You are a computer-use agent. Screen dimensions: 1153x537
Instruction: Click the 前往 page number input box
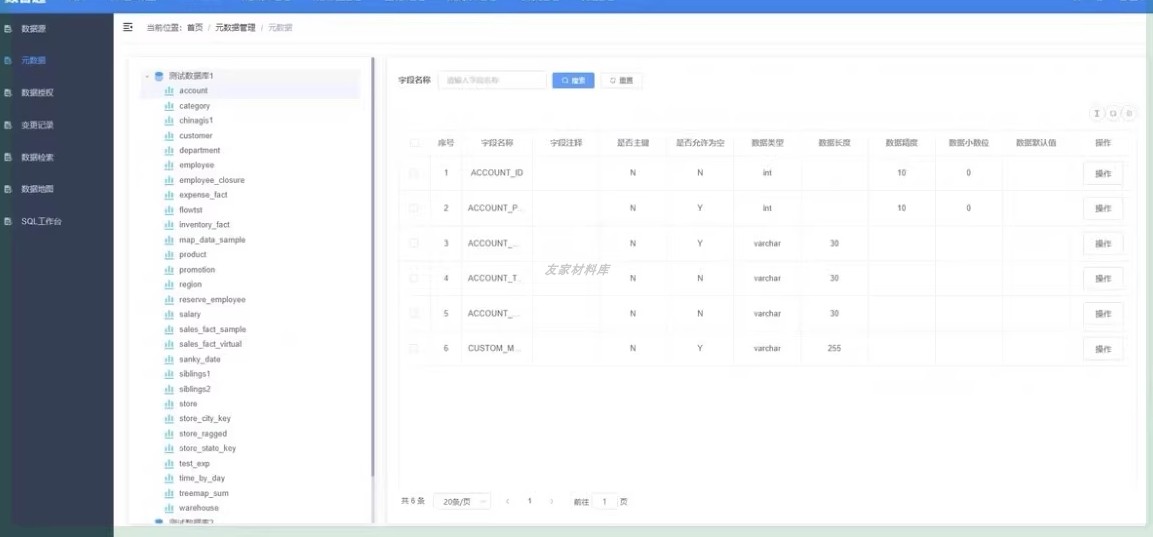(604, 502)
